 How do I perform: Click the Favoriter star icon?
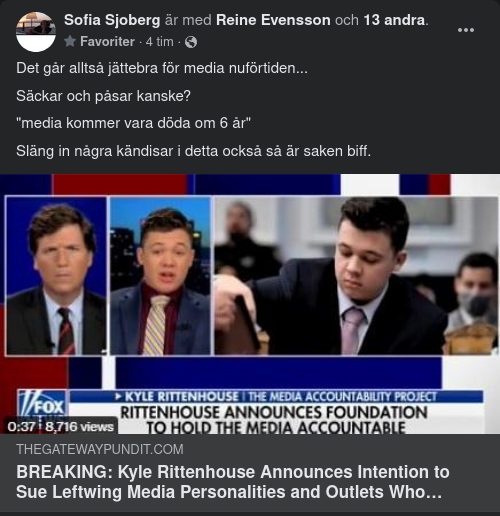[70, 41]
